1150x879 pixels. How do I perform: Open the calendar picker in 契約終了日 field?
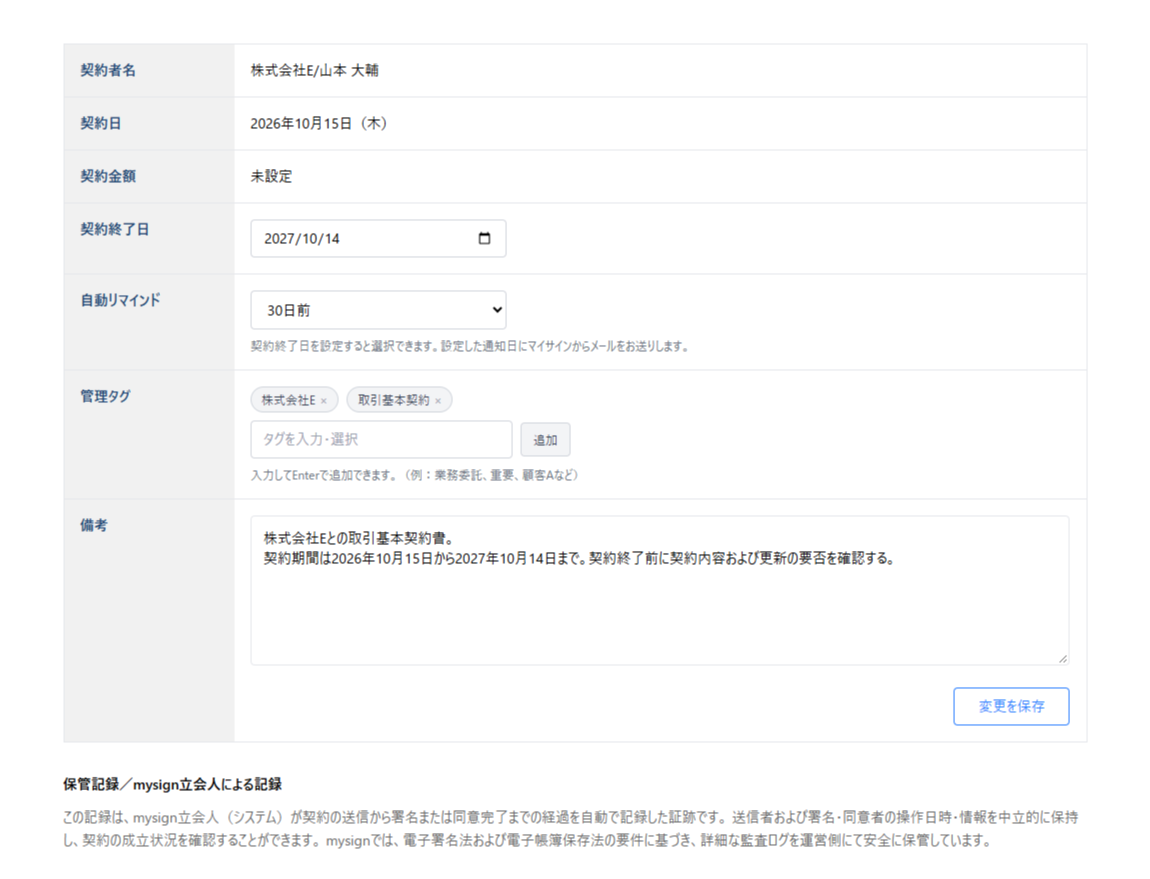[x=484, y=238]
